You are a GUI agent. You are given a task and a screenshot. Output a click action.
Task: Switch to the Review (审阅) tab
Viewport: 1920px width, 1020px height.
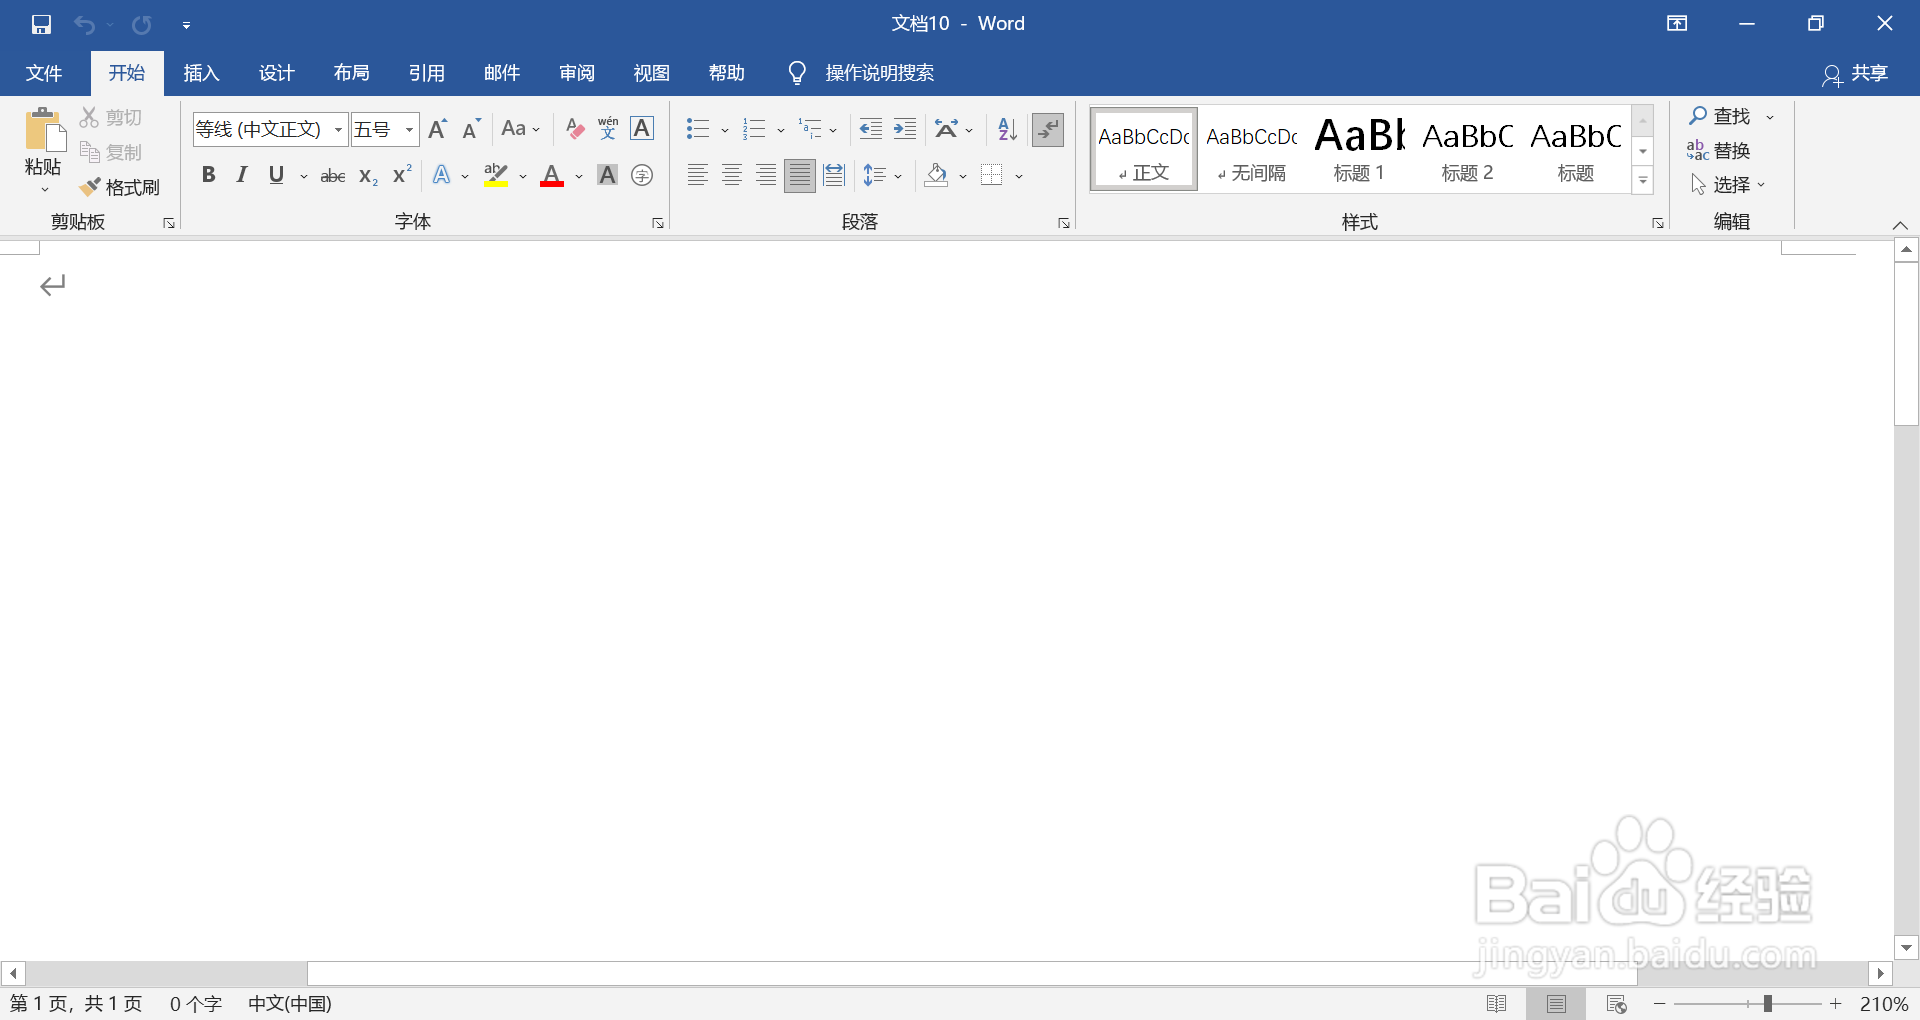(576, 73)
